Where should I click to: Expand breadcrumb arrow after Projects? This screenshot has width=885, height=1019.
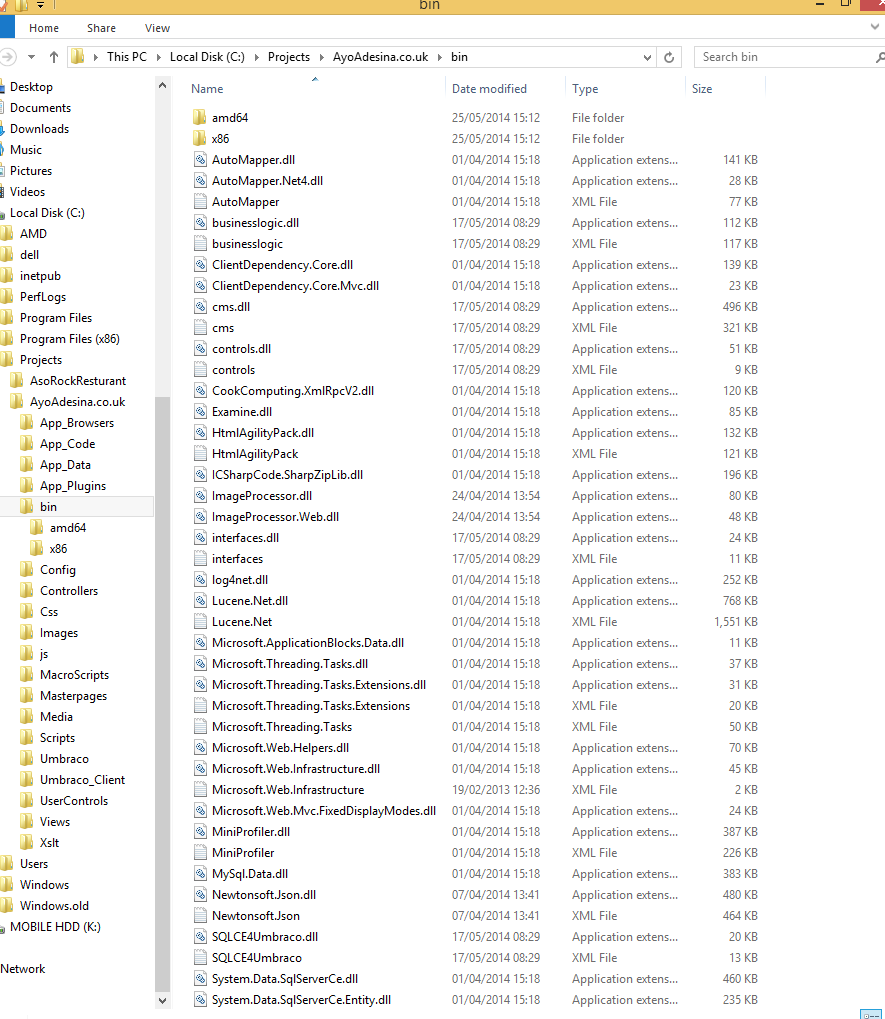pos(321,57)
